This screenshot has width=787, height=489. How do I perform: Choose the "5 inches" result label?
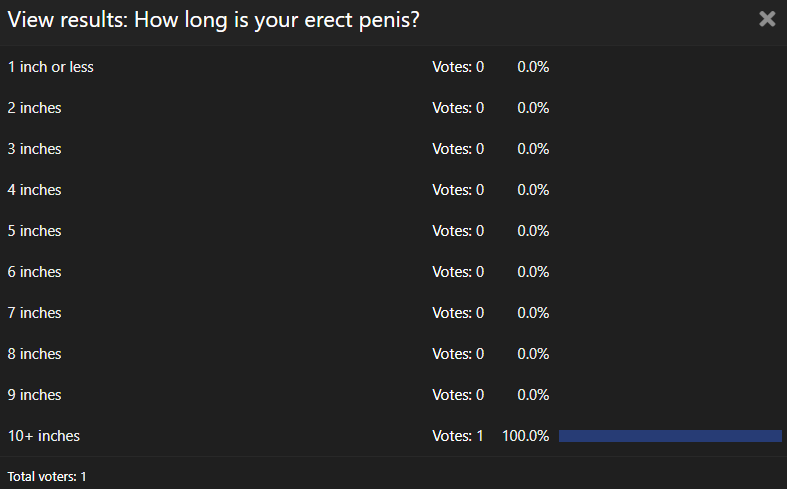(x=34, y=231)
